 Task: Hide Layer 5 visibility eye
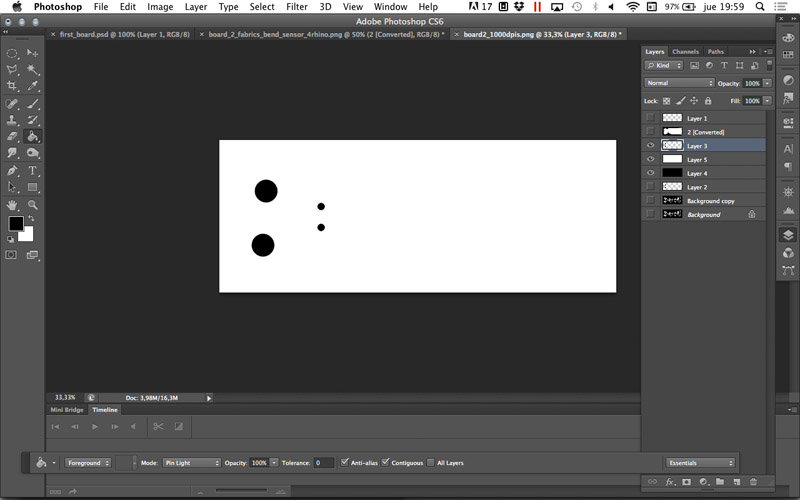pos(651,159)
